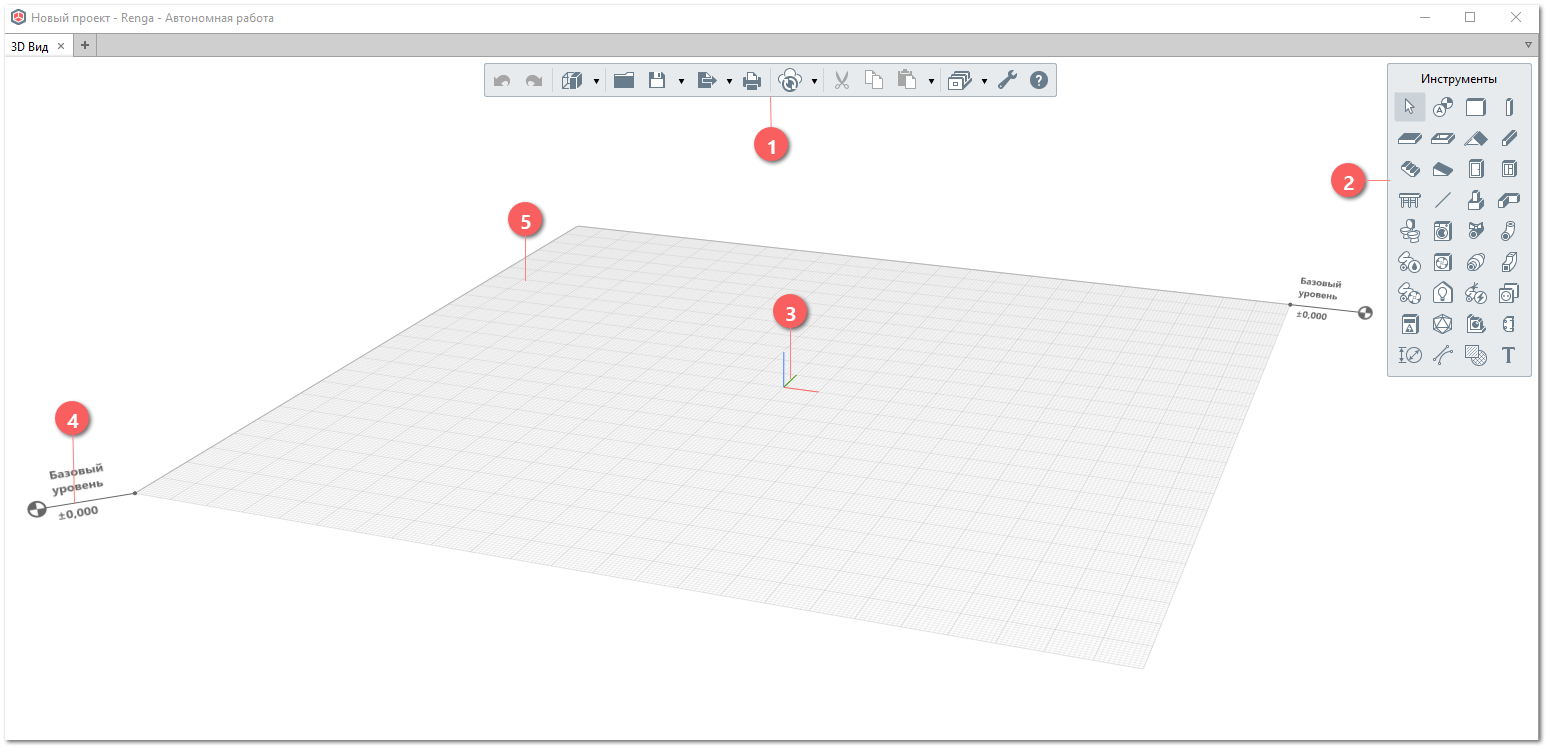Select the Beam tool

click(1509, 138)
